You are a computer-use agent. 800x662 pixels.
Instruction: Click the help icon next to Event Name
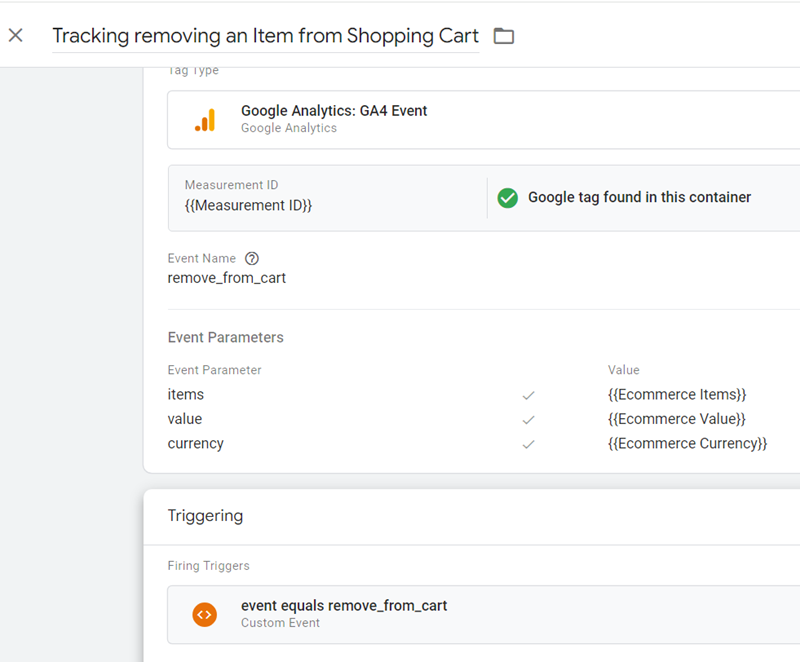point(251,258)
